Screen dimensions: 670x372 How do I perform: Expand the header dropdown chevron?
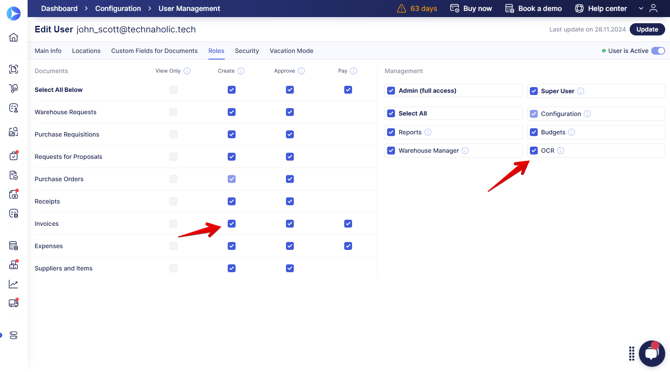(x=641, y=9)
